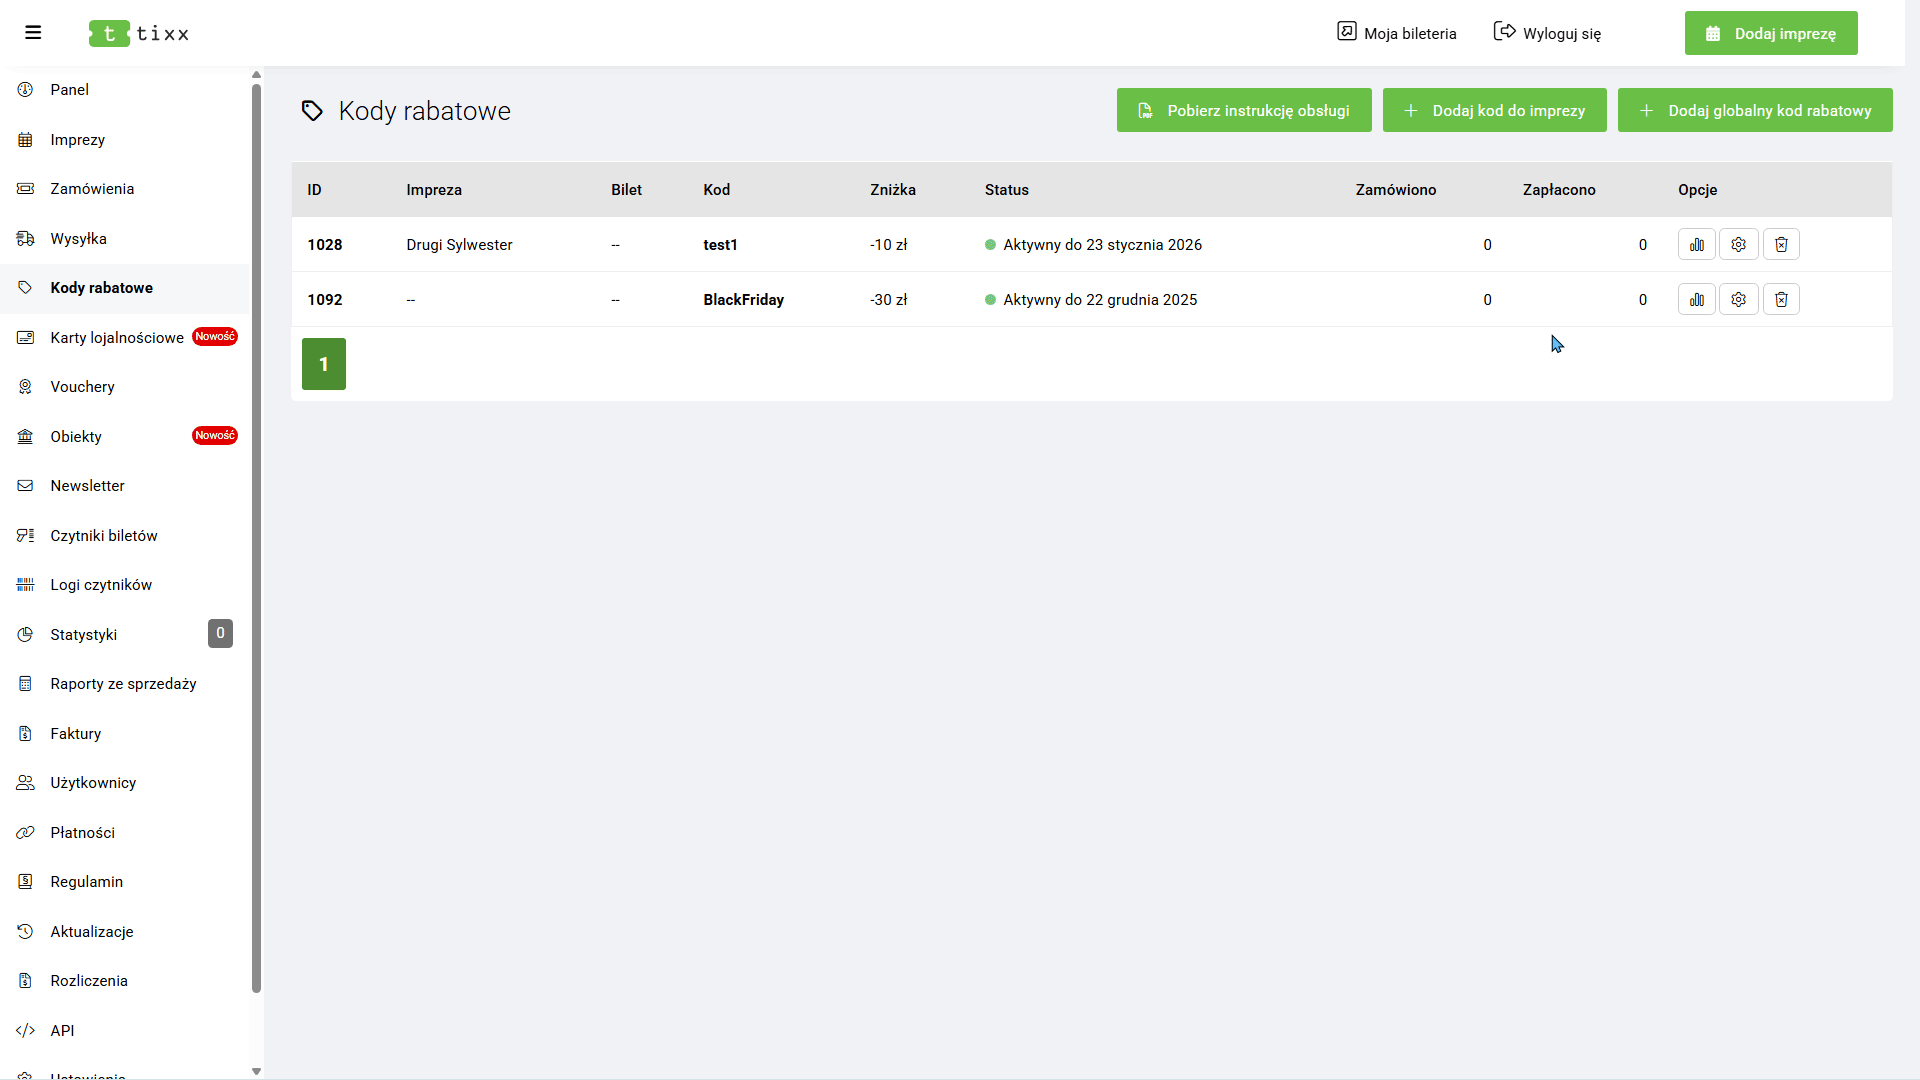Screen dimensions: 1920x1080
Task: Open Karty lojalnościowe menu item
Action: pos(117,338)
